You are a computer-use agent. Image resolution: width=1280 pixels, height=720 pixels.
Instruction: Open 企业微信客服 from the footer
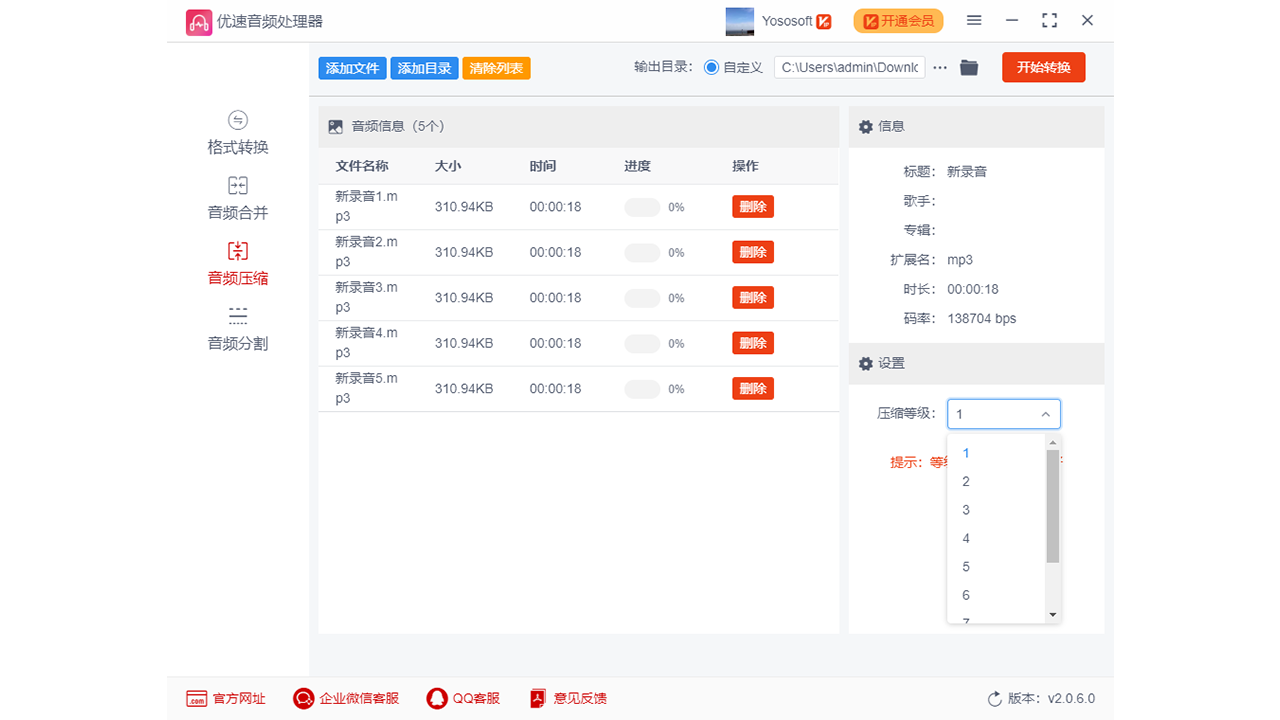coord(303,698)
